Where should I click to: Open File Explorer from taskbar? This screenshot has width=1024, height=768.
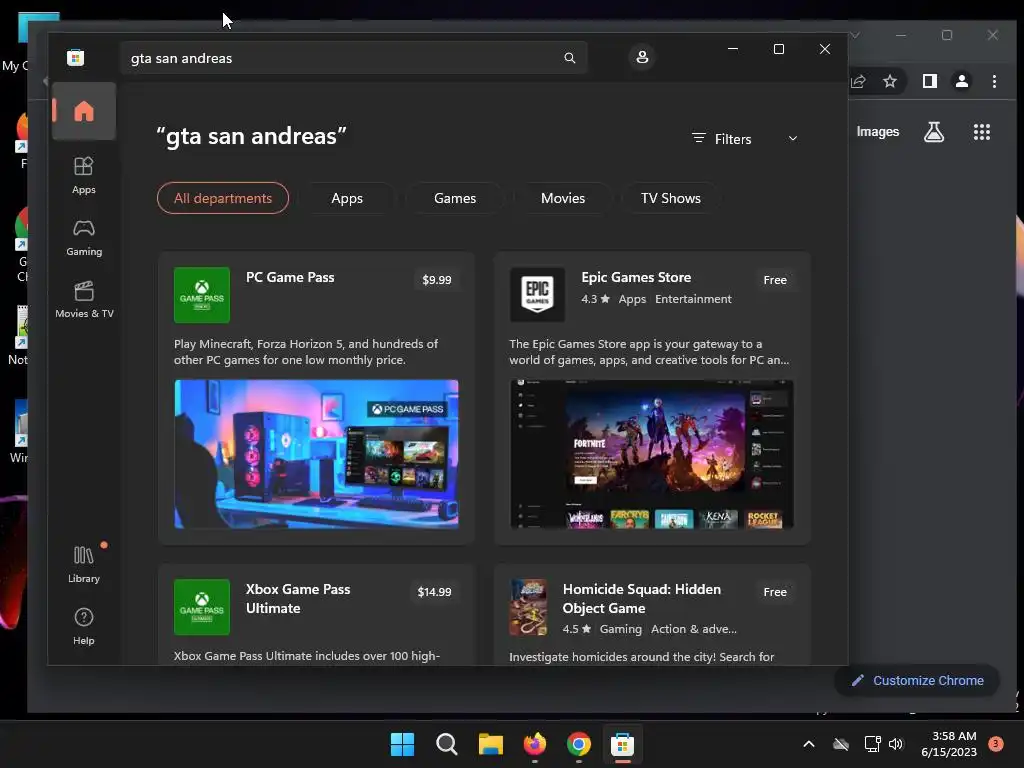pos(490,744)
